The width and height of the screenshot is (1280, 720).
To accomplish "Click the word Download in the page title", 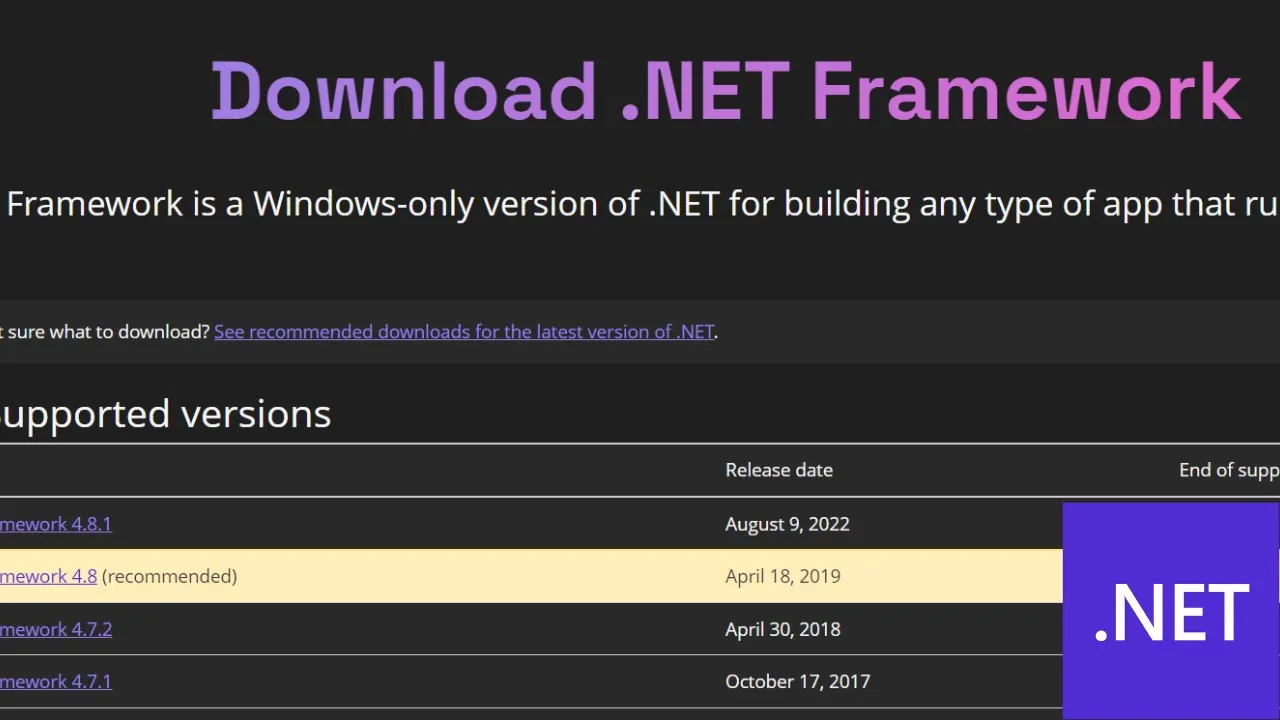I will (404, 92).
